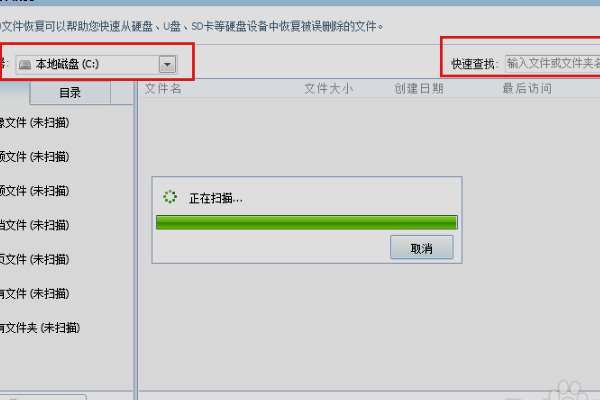This screenshot has width=600, height=400.
Task: Select the fourth 文件 (未扫描) list entry
Action: point(34,225)
